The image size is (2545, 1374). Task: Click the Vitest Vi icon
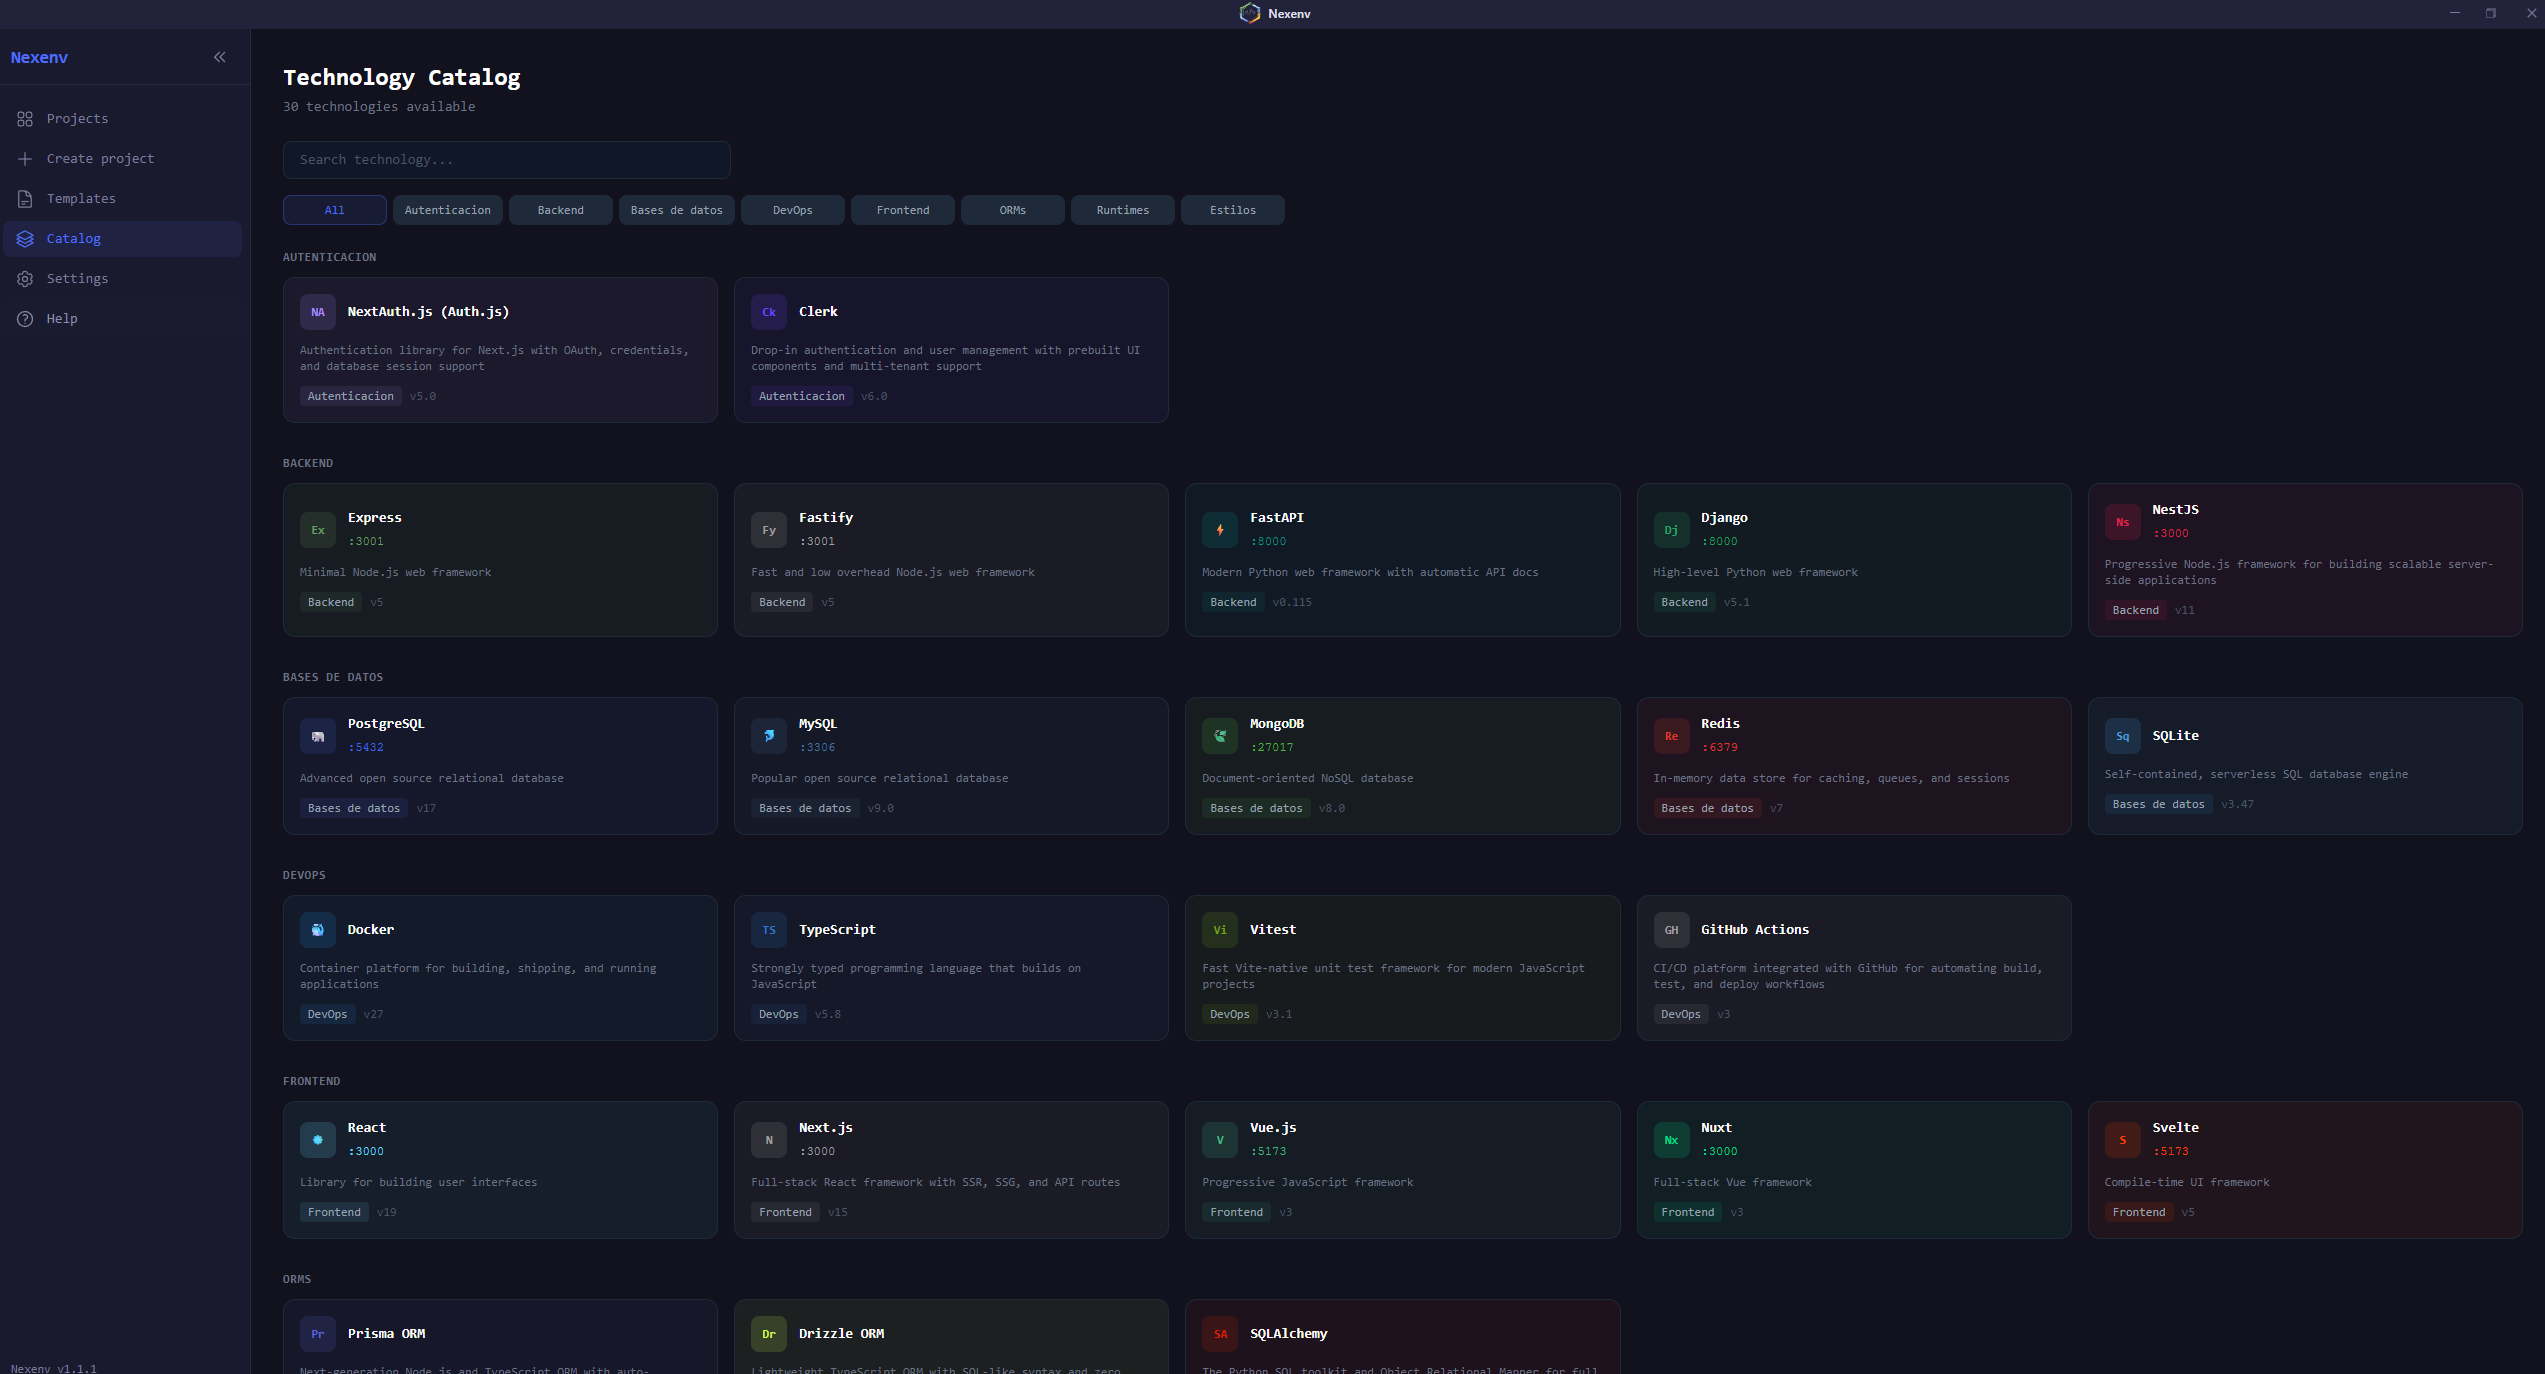coord(1220,930)
